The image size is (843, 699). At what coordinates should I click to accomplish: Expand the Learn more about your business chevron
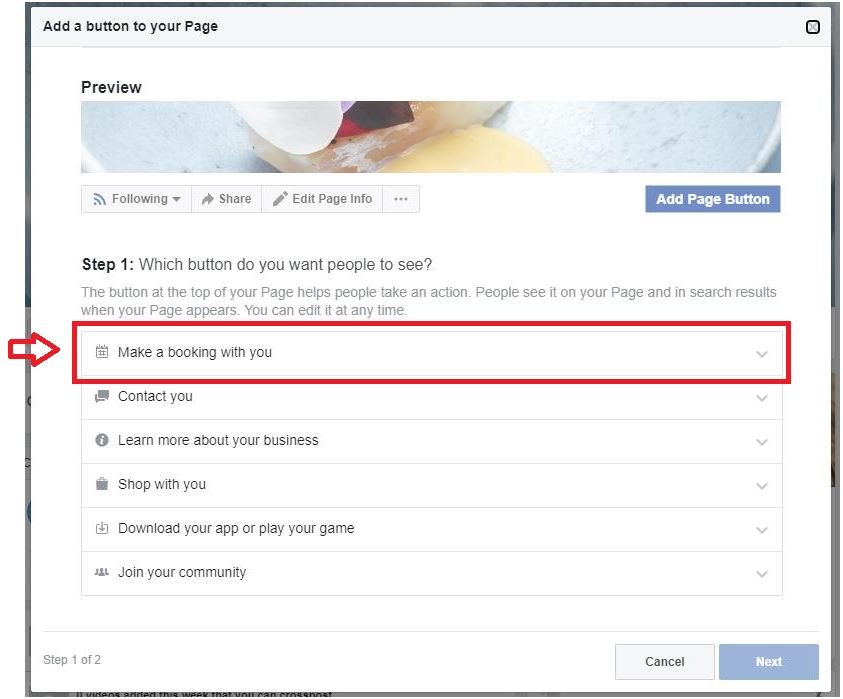tap(762, 442)
